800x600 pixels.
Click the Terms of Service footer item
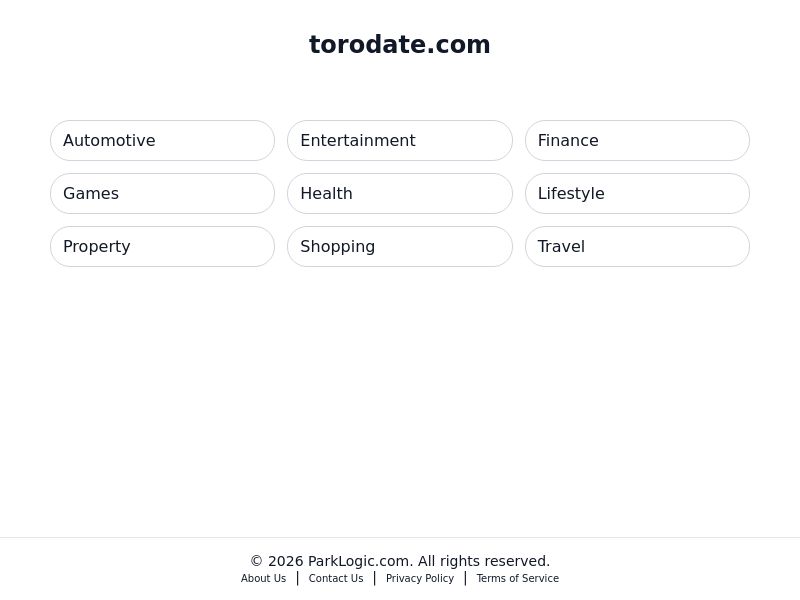point(517,578)
